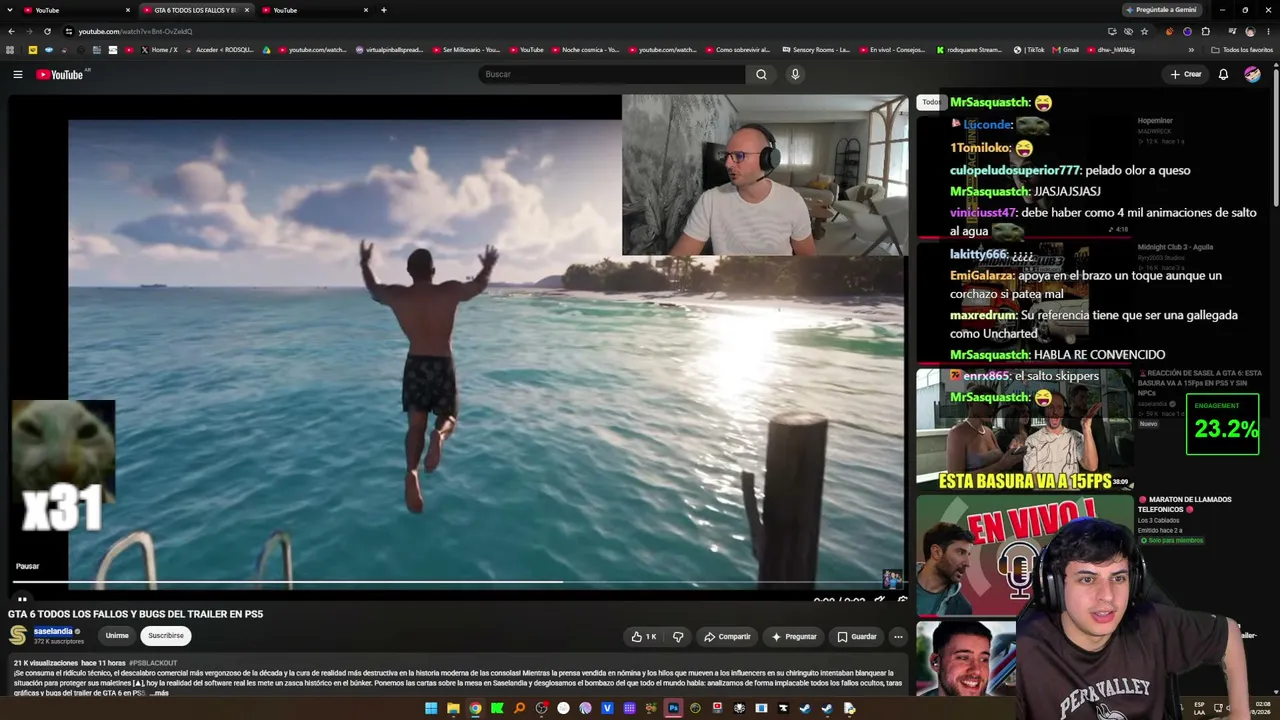Select the Todos filter chip

point(930,102)
